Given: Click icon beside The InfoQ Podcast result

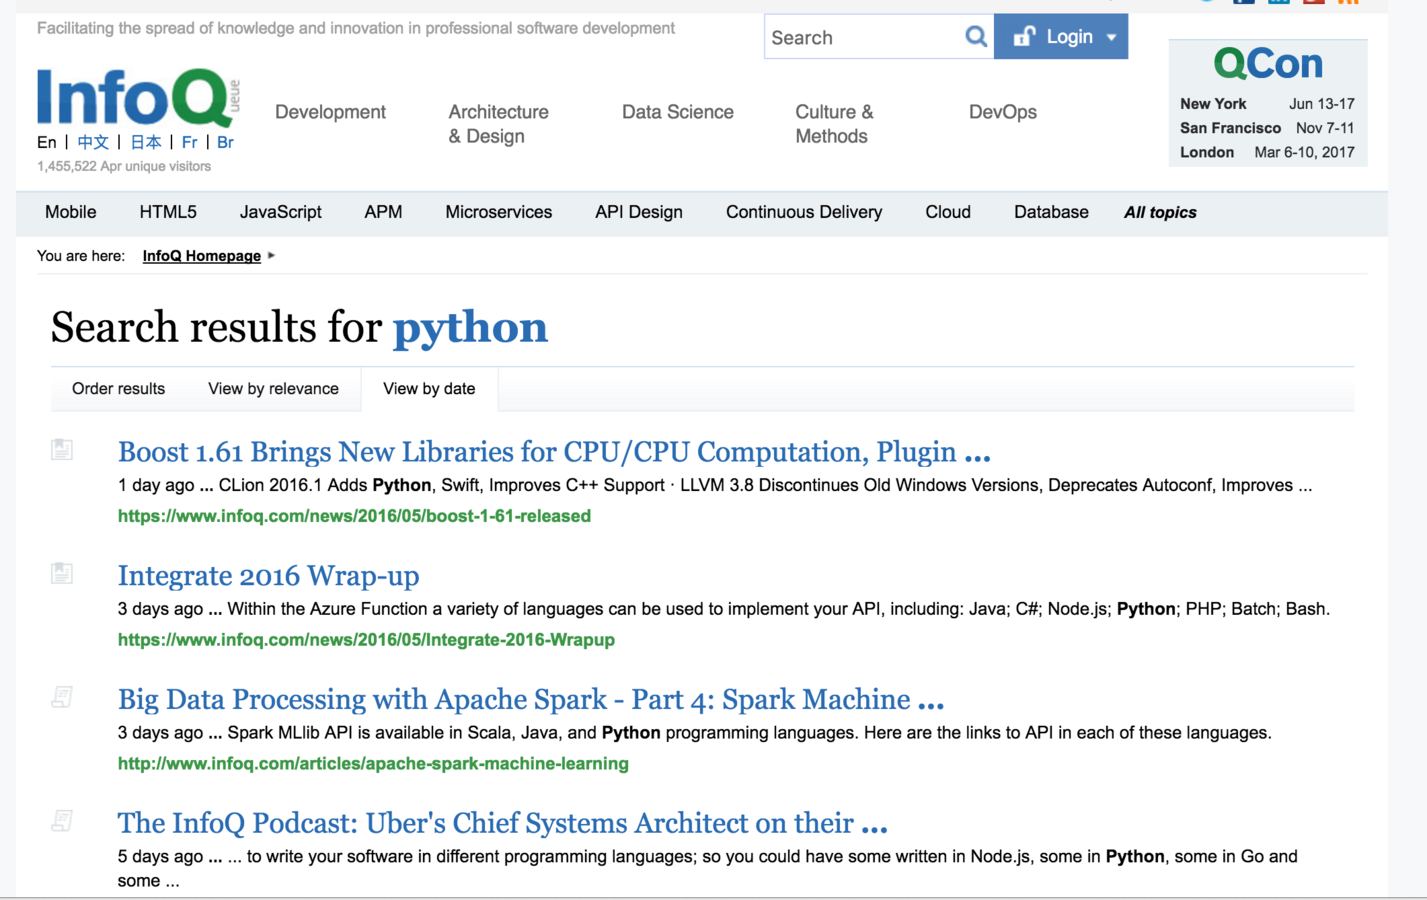Looking at the screenshot, I should tap(62, 821).
